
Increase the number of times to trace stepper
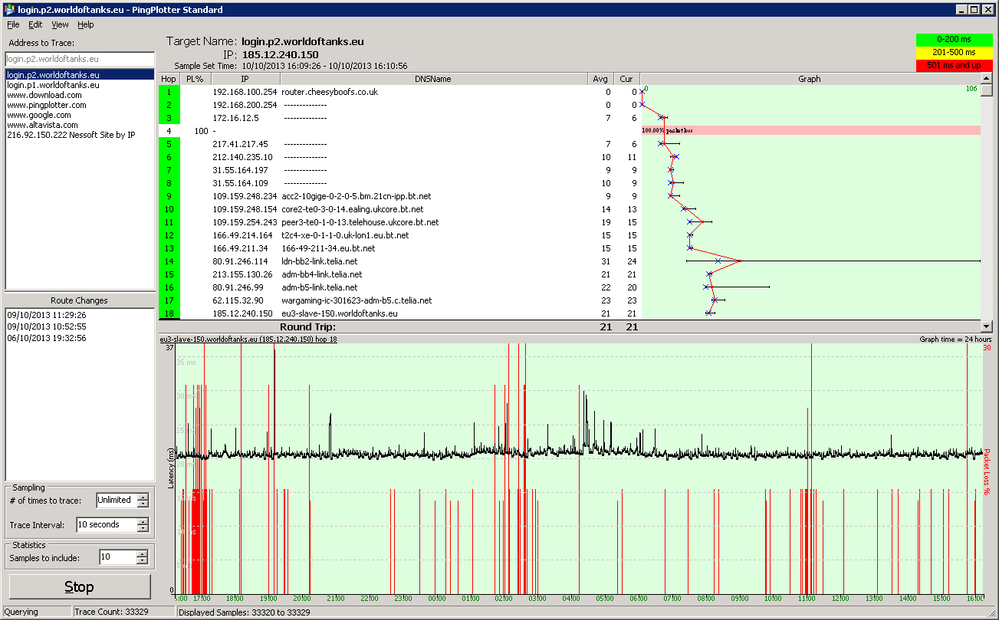click(143, 497)
